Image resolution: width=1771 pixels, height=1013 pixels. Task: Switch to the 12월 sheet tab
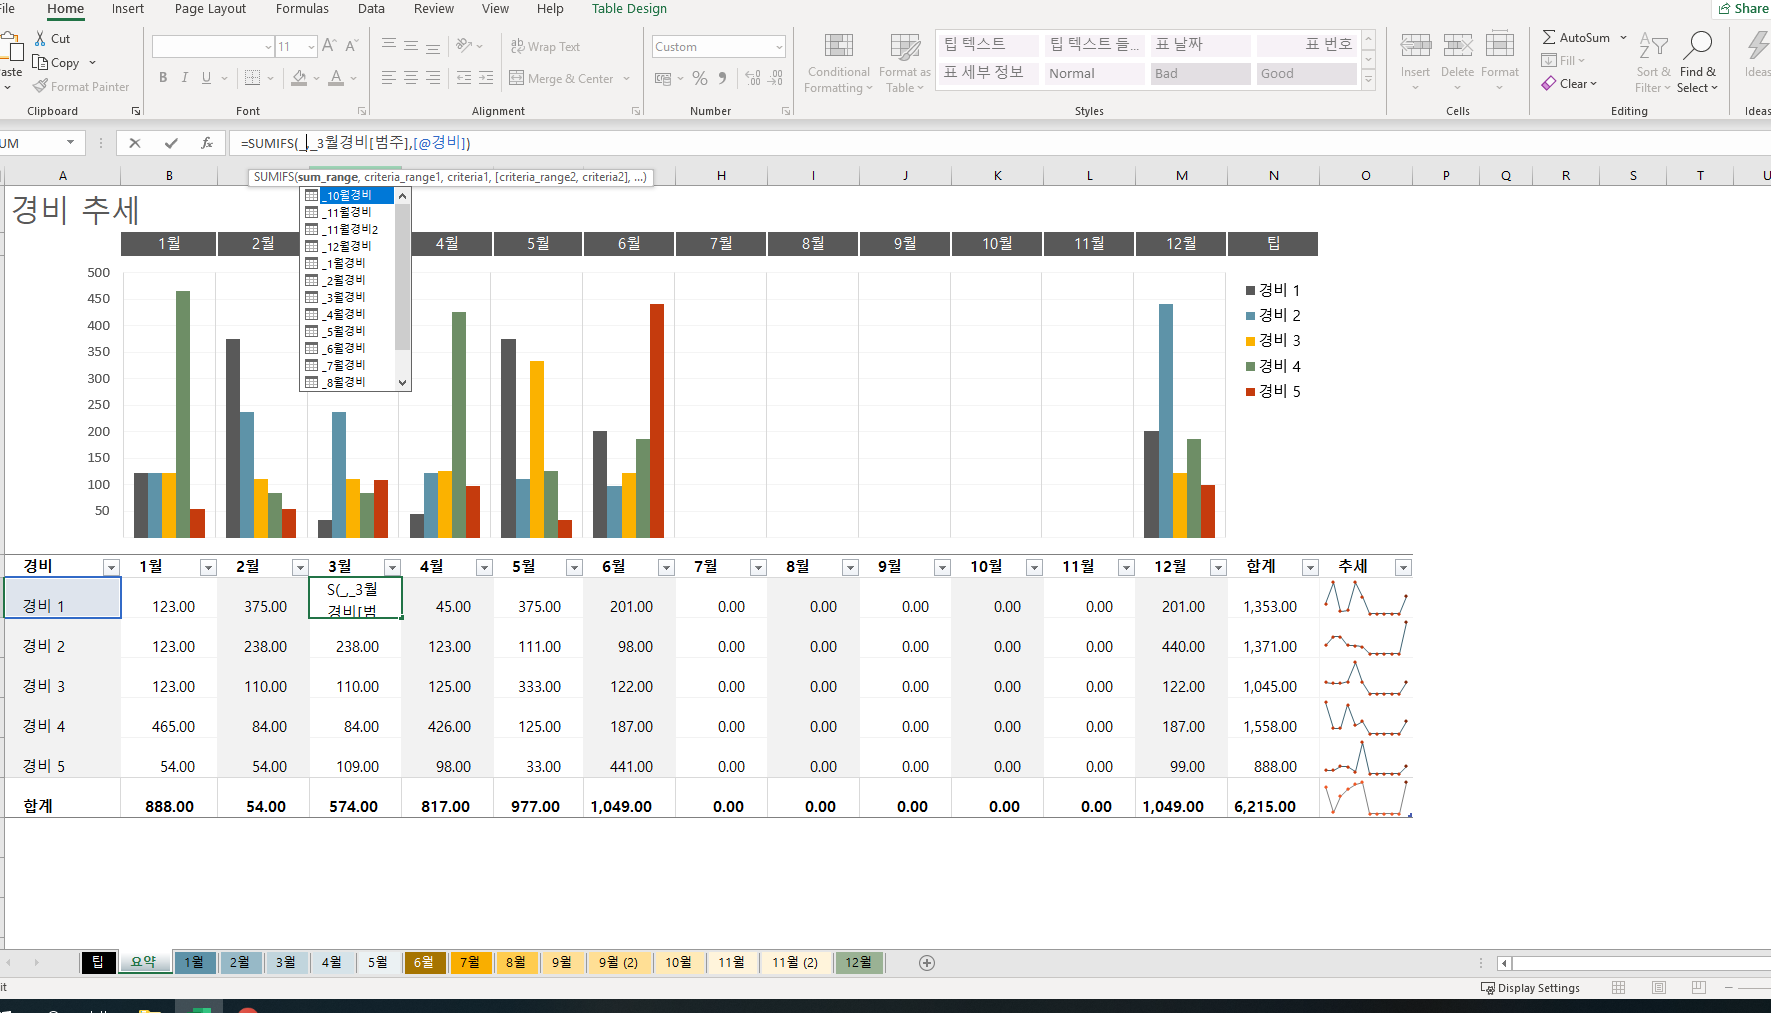(859, 962)
